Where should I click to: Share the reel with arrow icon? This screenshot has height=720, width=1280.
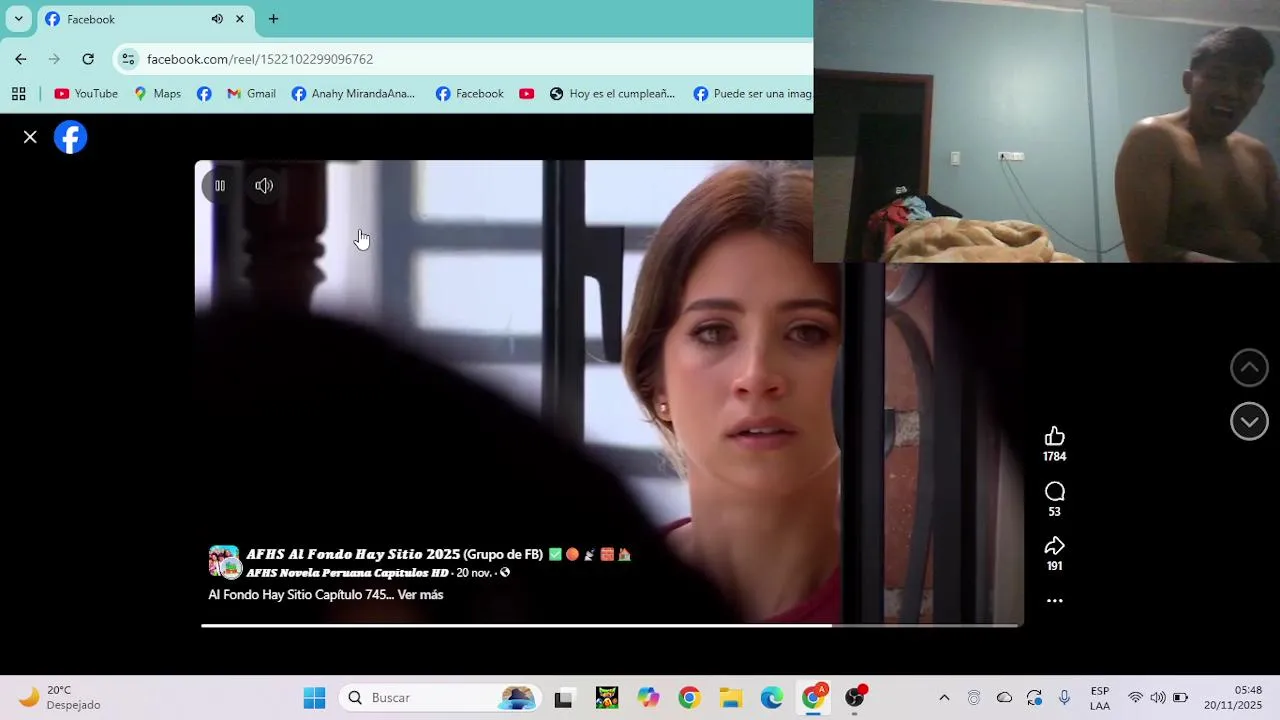click(x=1054, y=546)
